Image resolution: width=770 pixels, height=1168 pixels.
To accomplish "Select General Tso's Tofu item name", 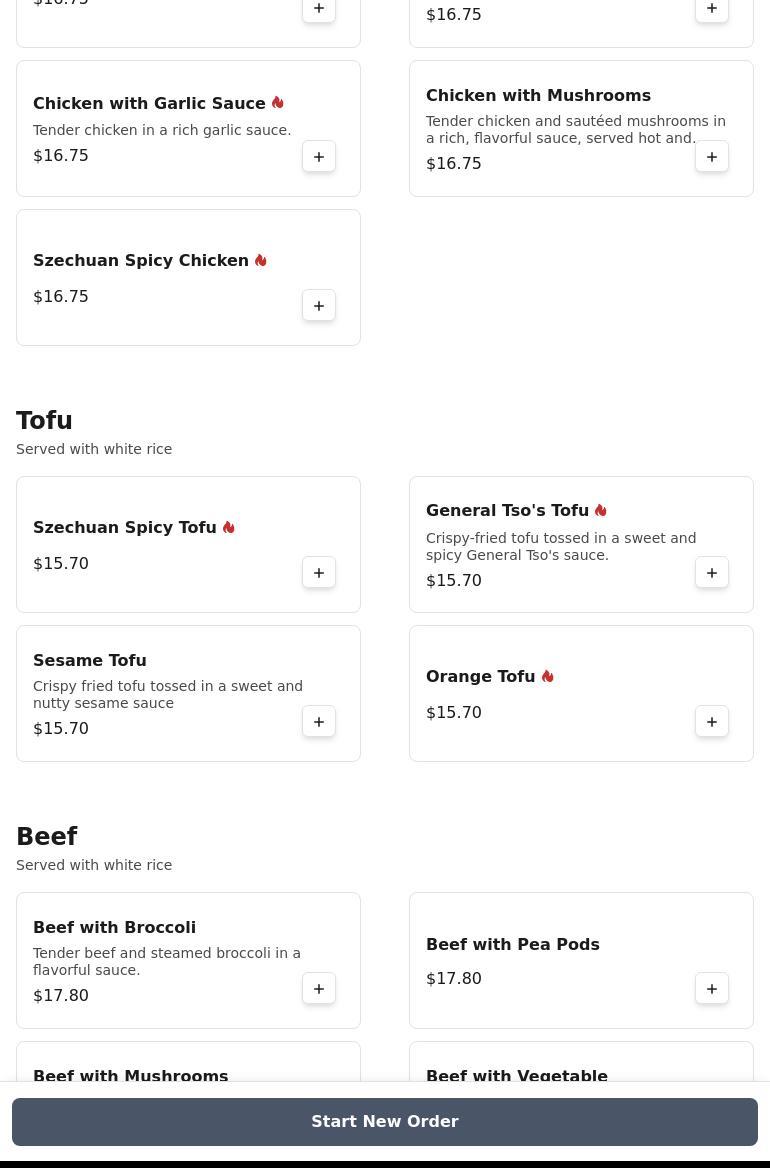I will tap(507, 511).
